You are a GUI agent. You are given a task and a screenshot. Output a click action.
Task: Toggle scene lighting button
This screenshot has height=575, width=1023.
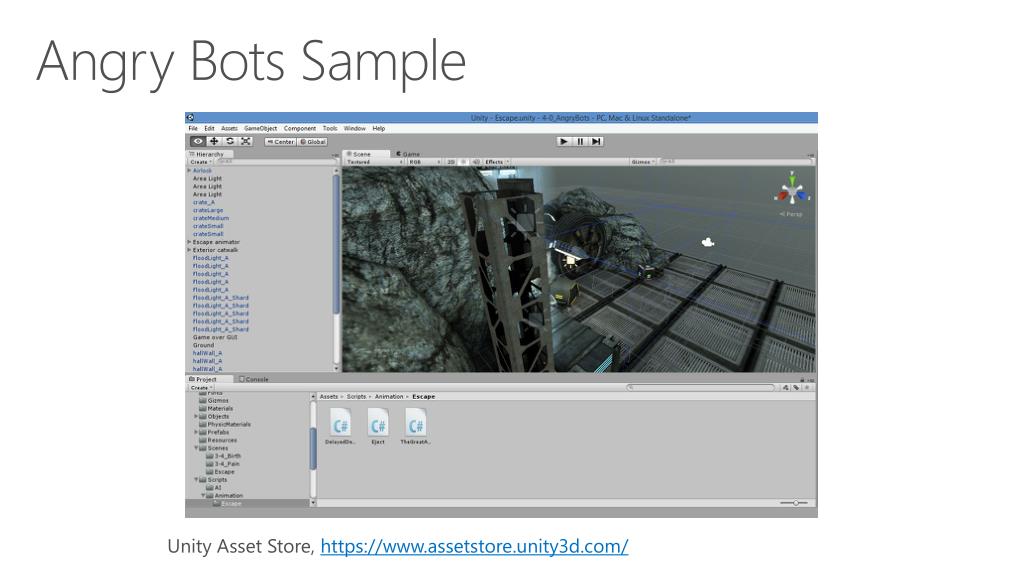pyautogui.click(x=464, y=162)
